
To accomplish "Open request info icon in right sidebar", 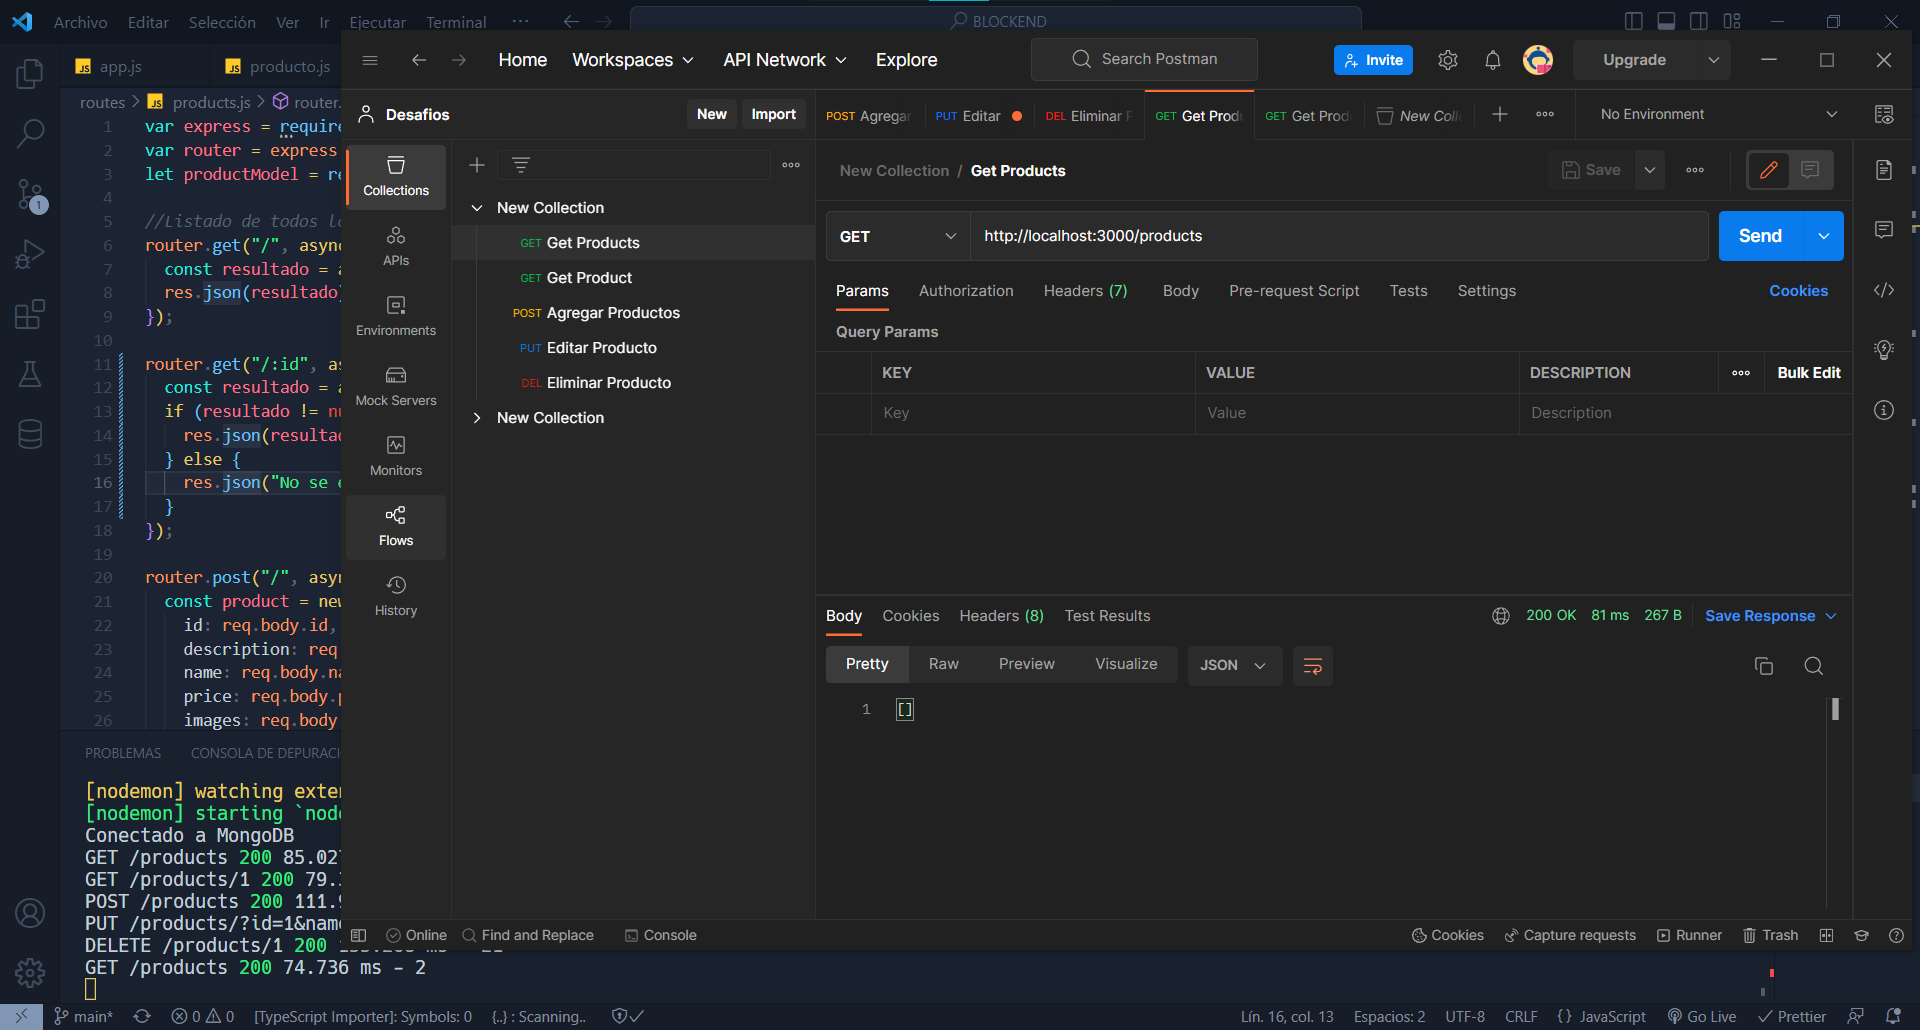I will (1884, 410).
